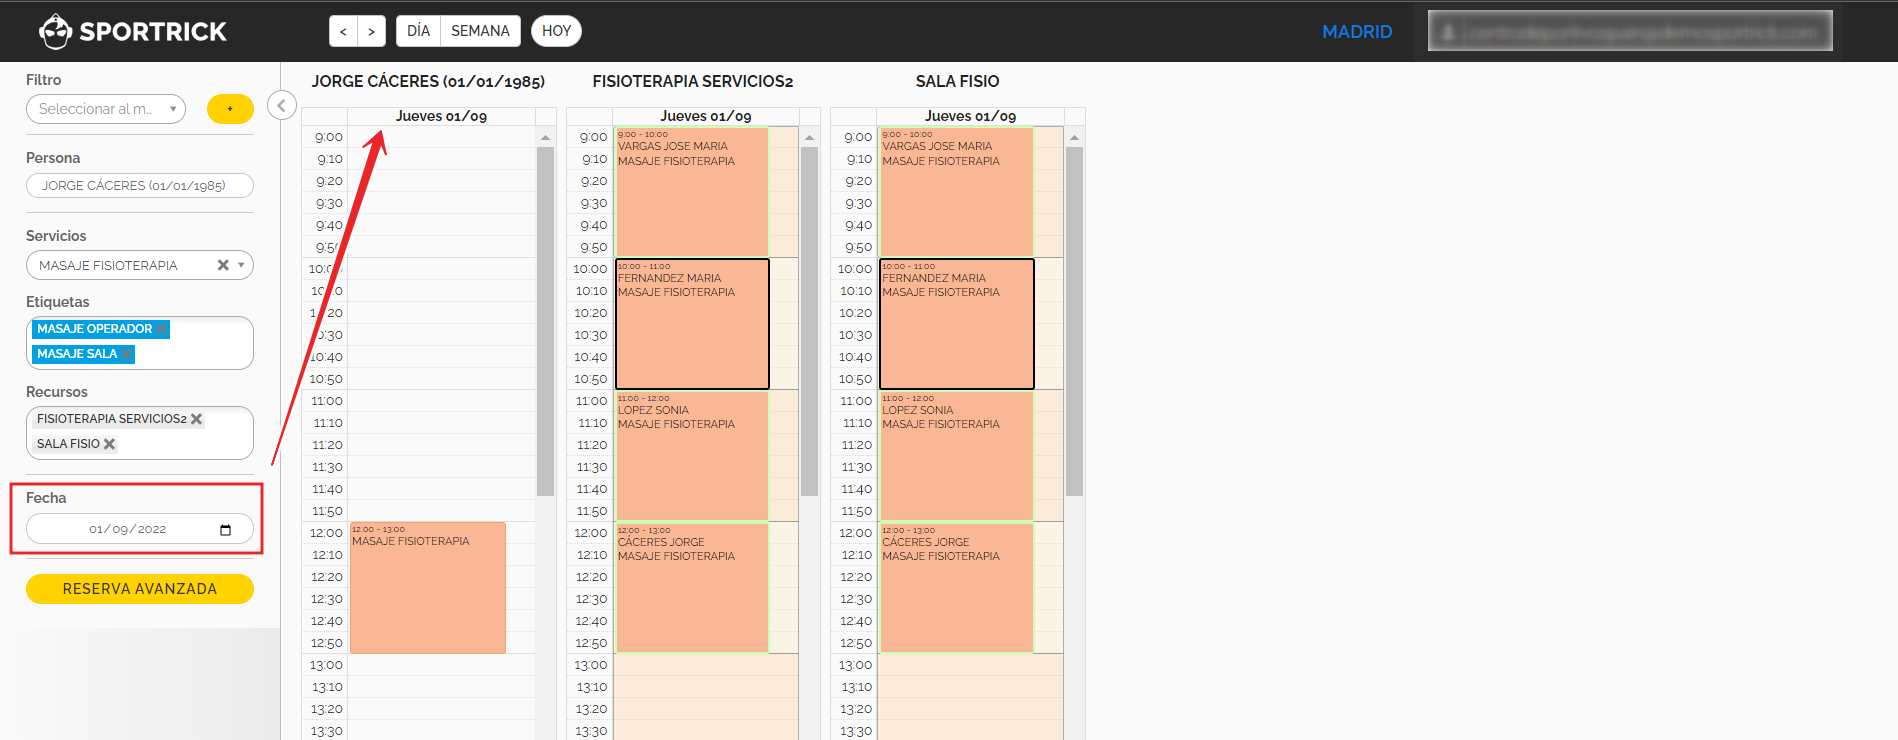Open LOPEZ SONIA booking in SALA FISIO
This screenshot has width=1898, height=740.
[957, 456]
